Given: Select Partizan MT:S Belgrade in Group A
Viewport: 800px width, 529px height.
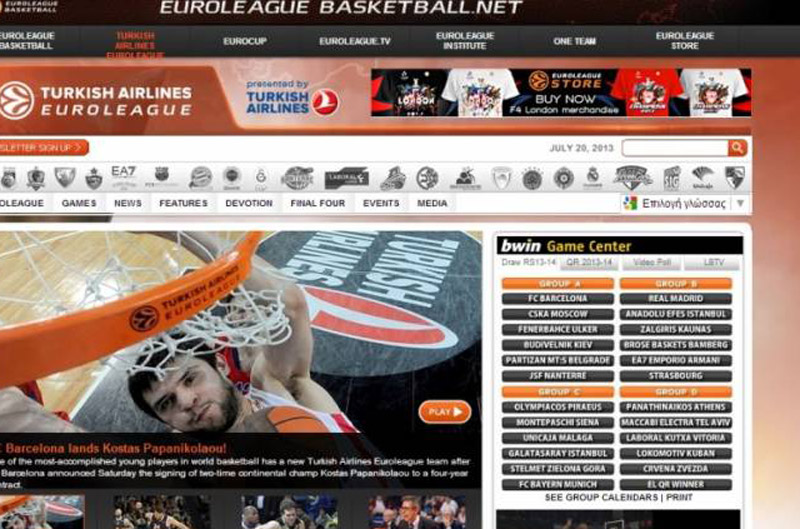Looking at the screenshot, I should 558,361.
